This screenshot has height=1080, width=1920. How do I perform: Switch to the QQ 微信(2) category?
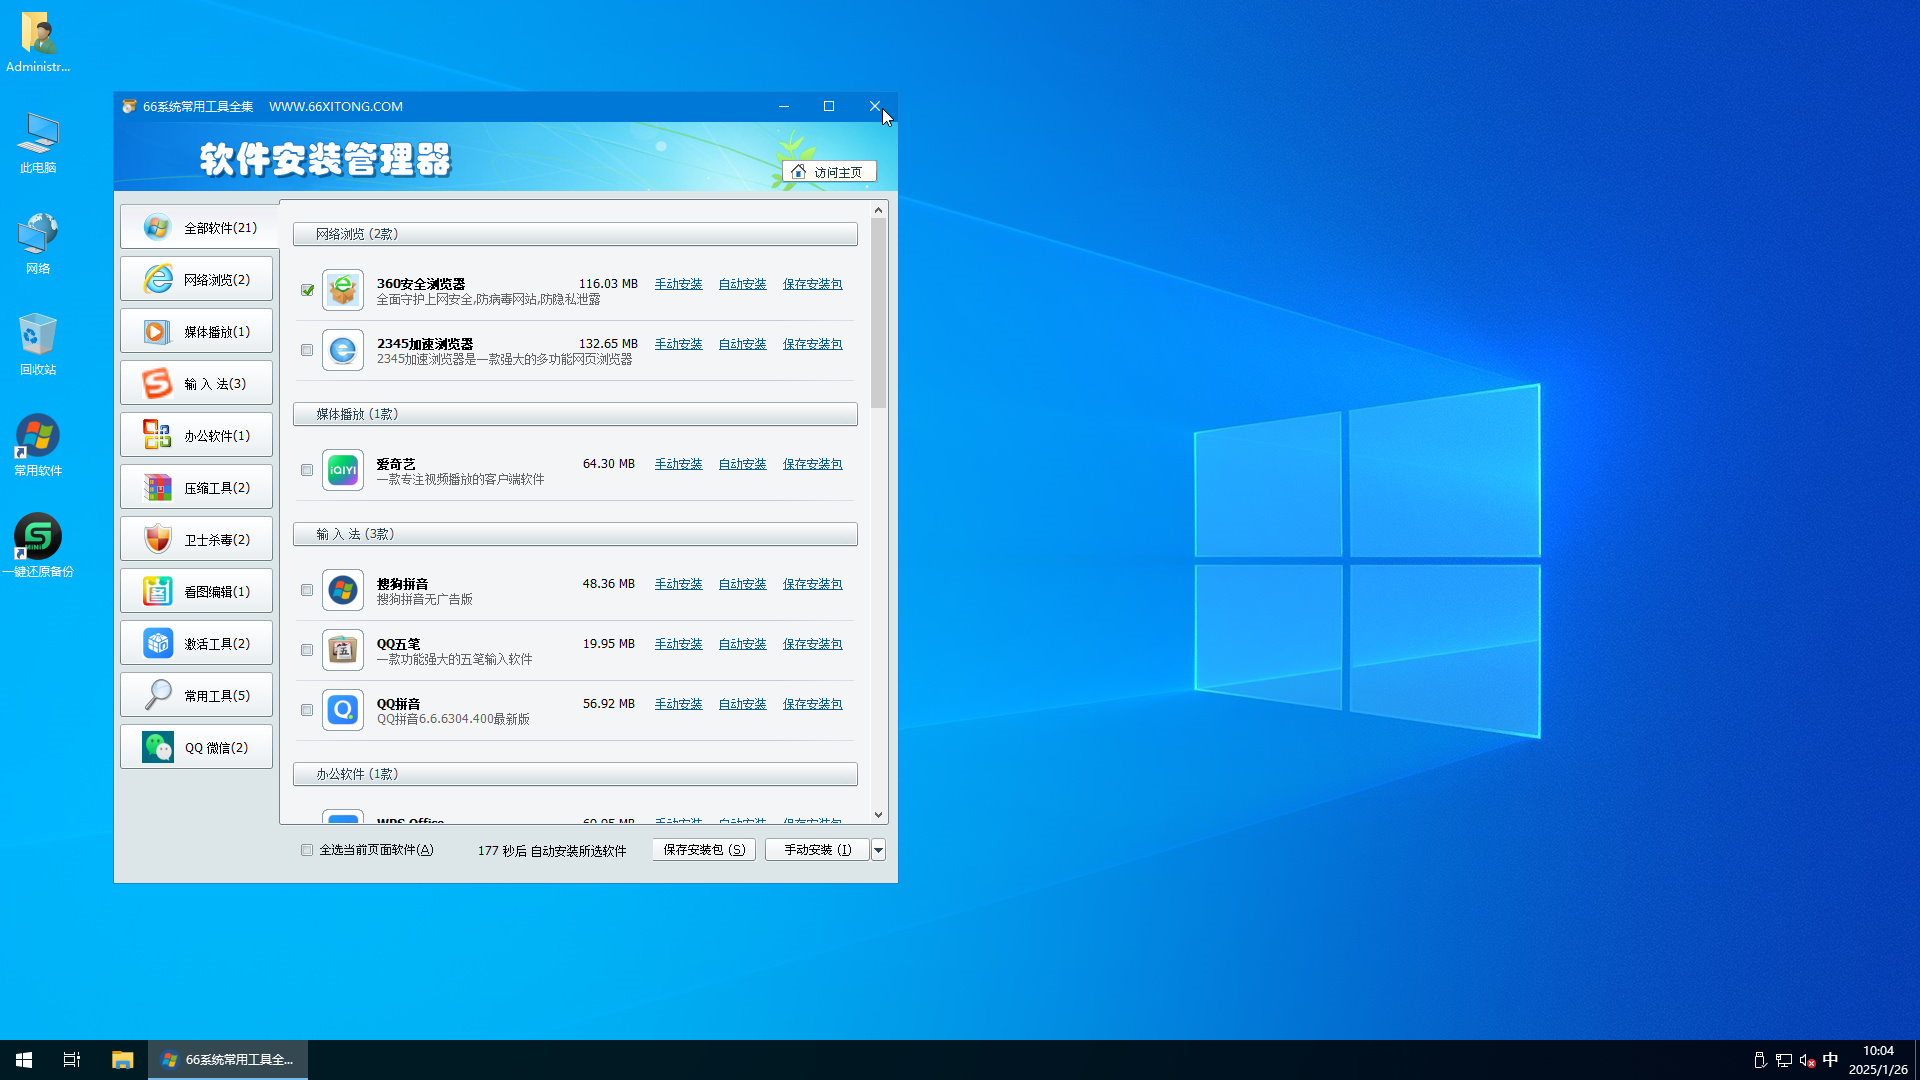click(196, 748)
